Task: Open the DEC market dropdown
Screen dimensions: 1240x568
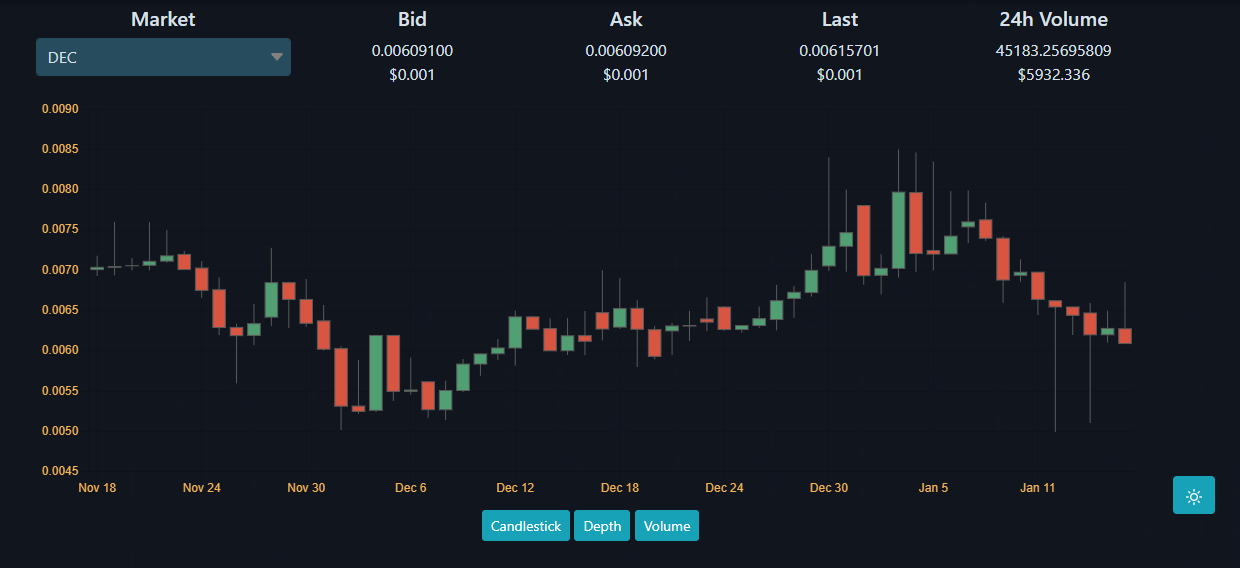Action: [x=163, y=57]
